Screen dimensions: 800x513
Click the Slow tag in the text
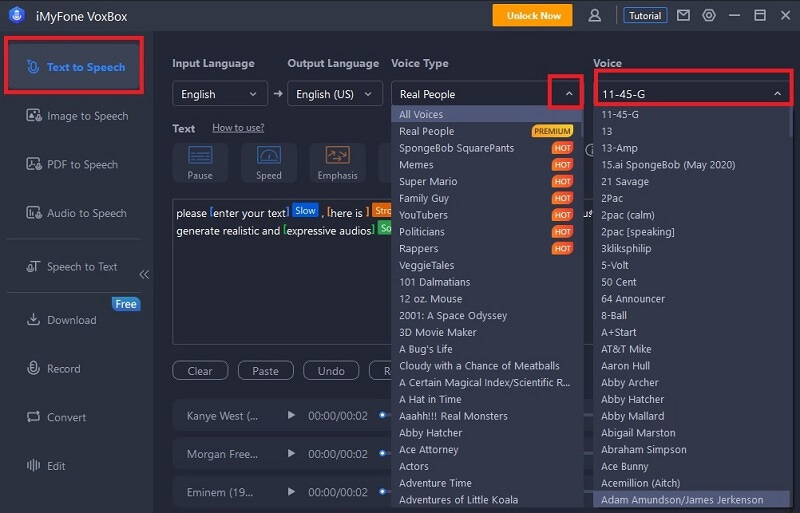305,211
